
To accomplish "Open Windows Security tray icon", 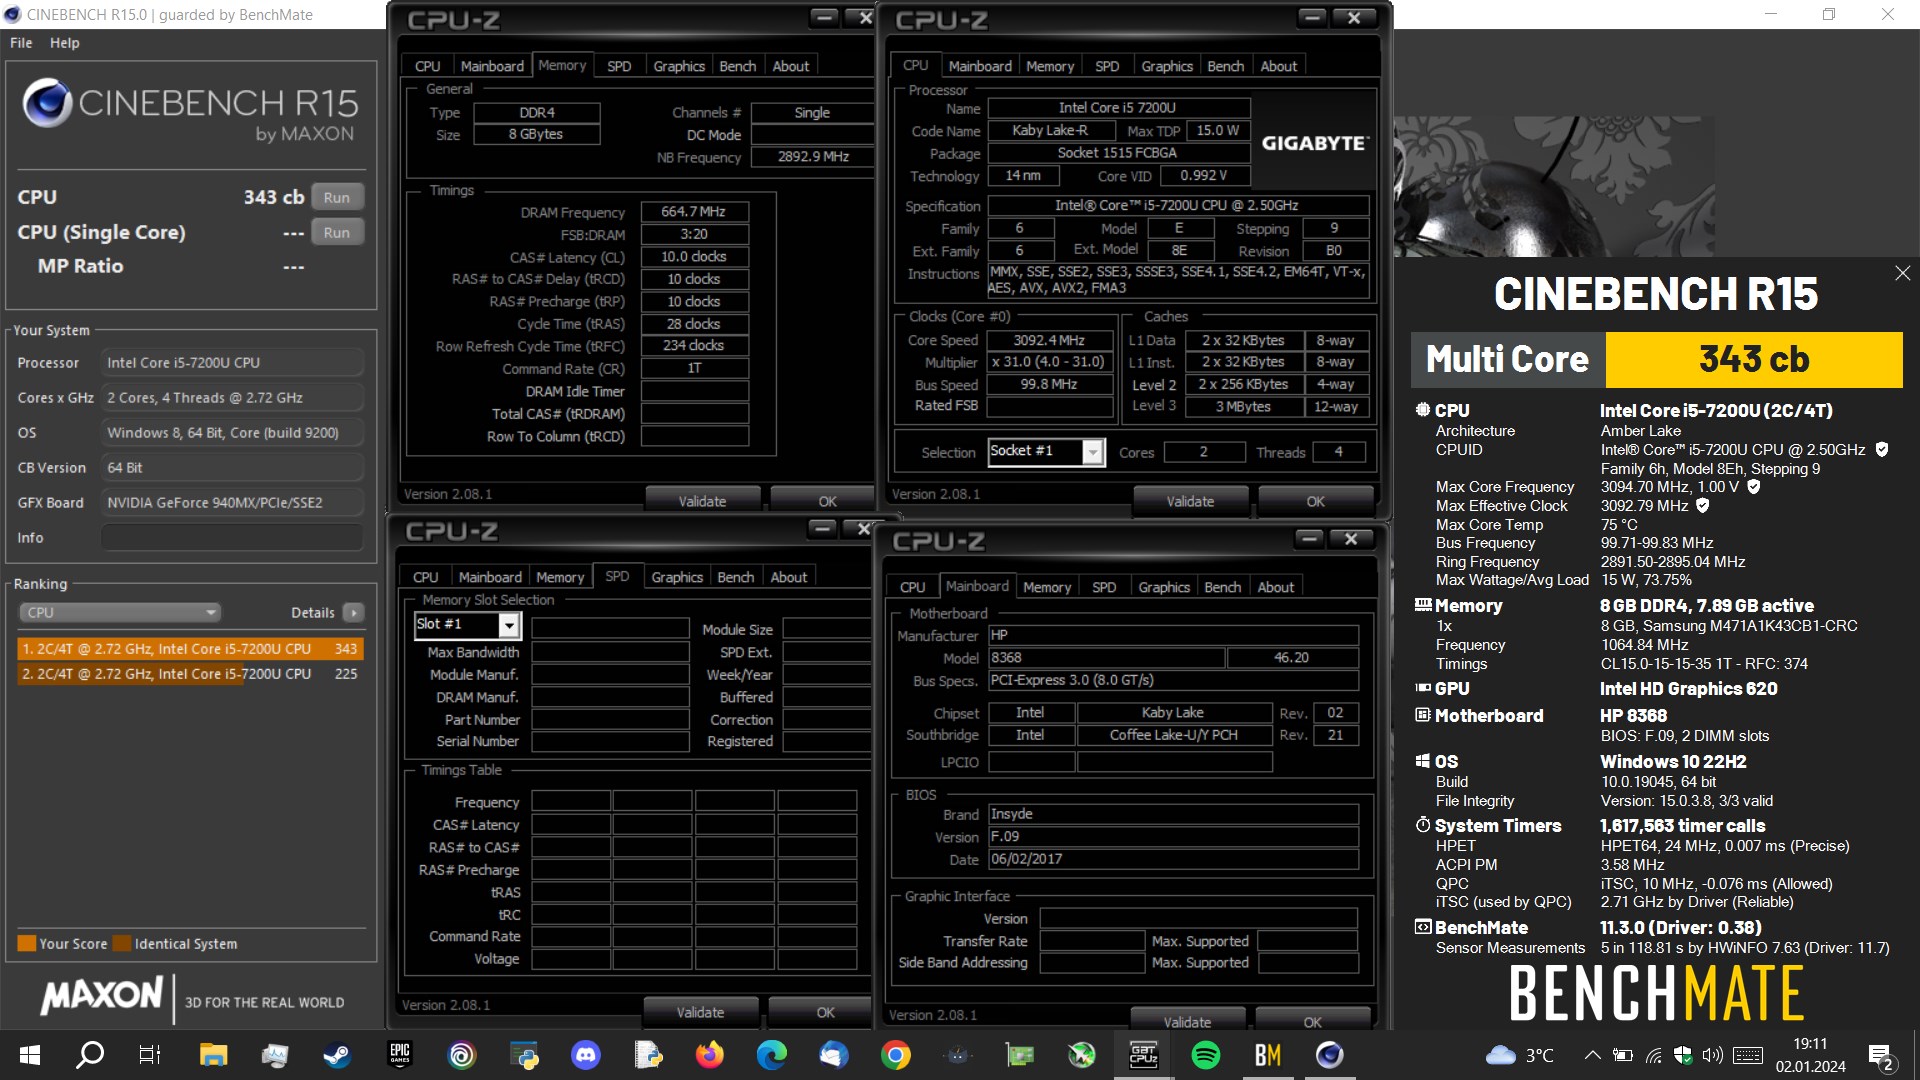I will click(x=1683, y=1055).
